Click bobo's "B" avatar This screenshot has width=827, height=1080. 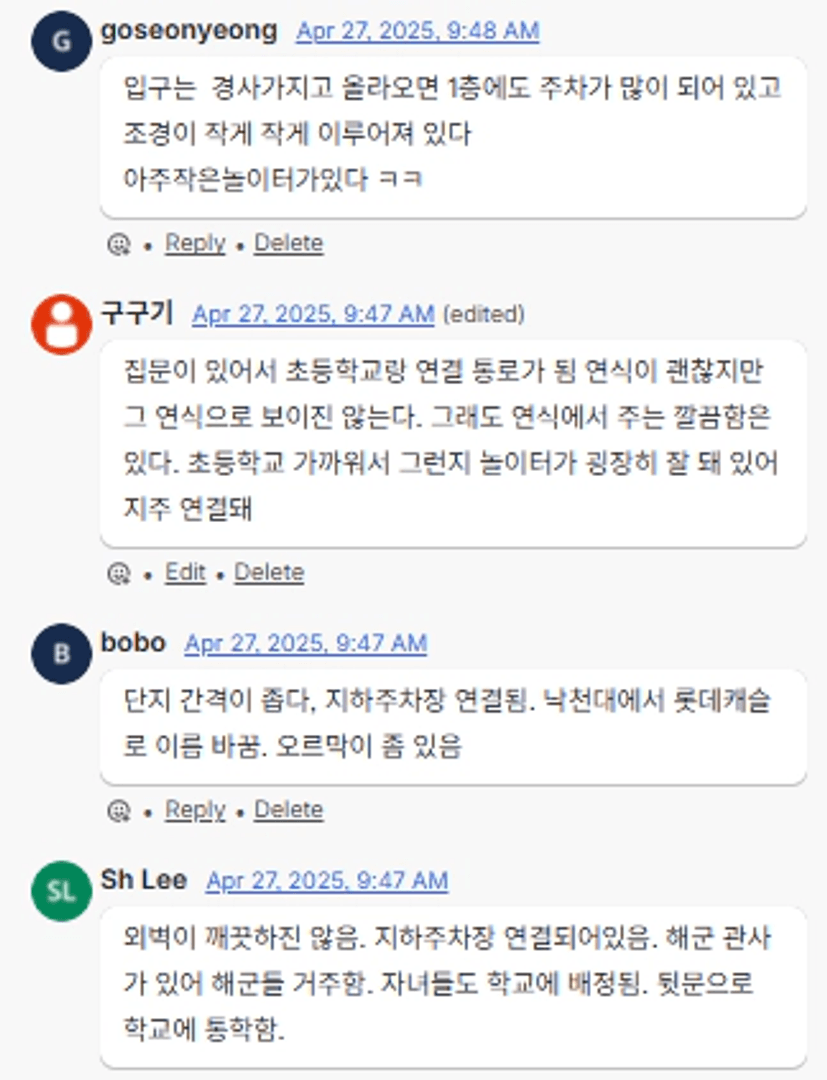61,653
